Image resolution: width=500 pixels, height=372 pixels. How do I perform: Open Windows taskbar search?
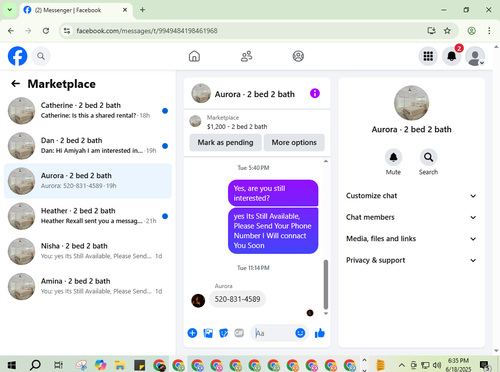click(35, 365)
